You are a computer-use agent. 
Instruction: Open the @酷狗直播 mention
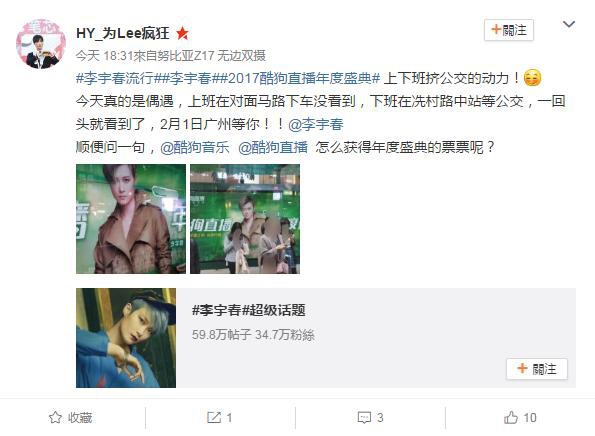273,147
